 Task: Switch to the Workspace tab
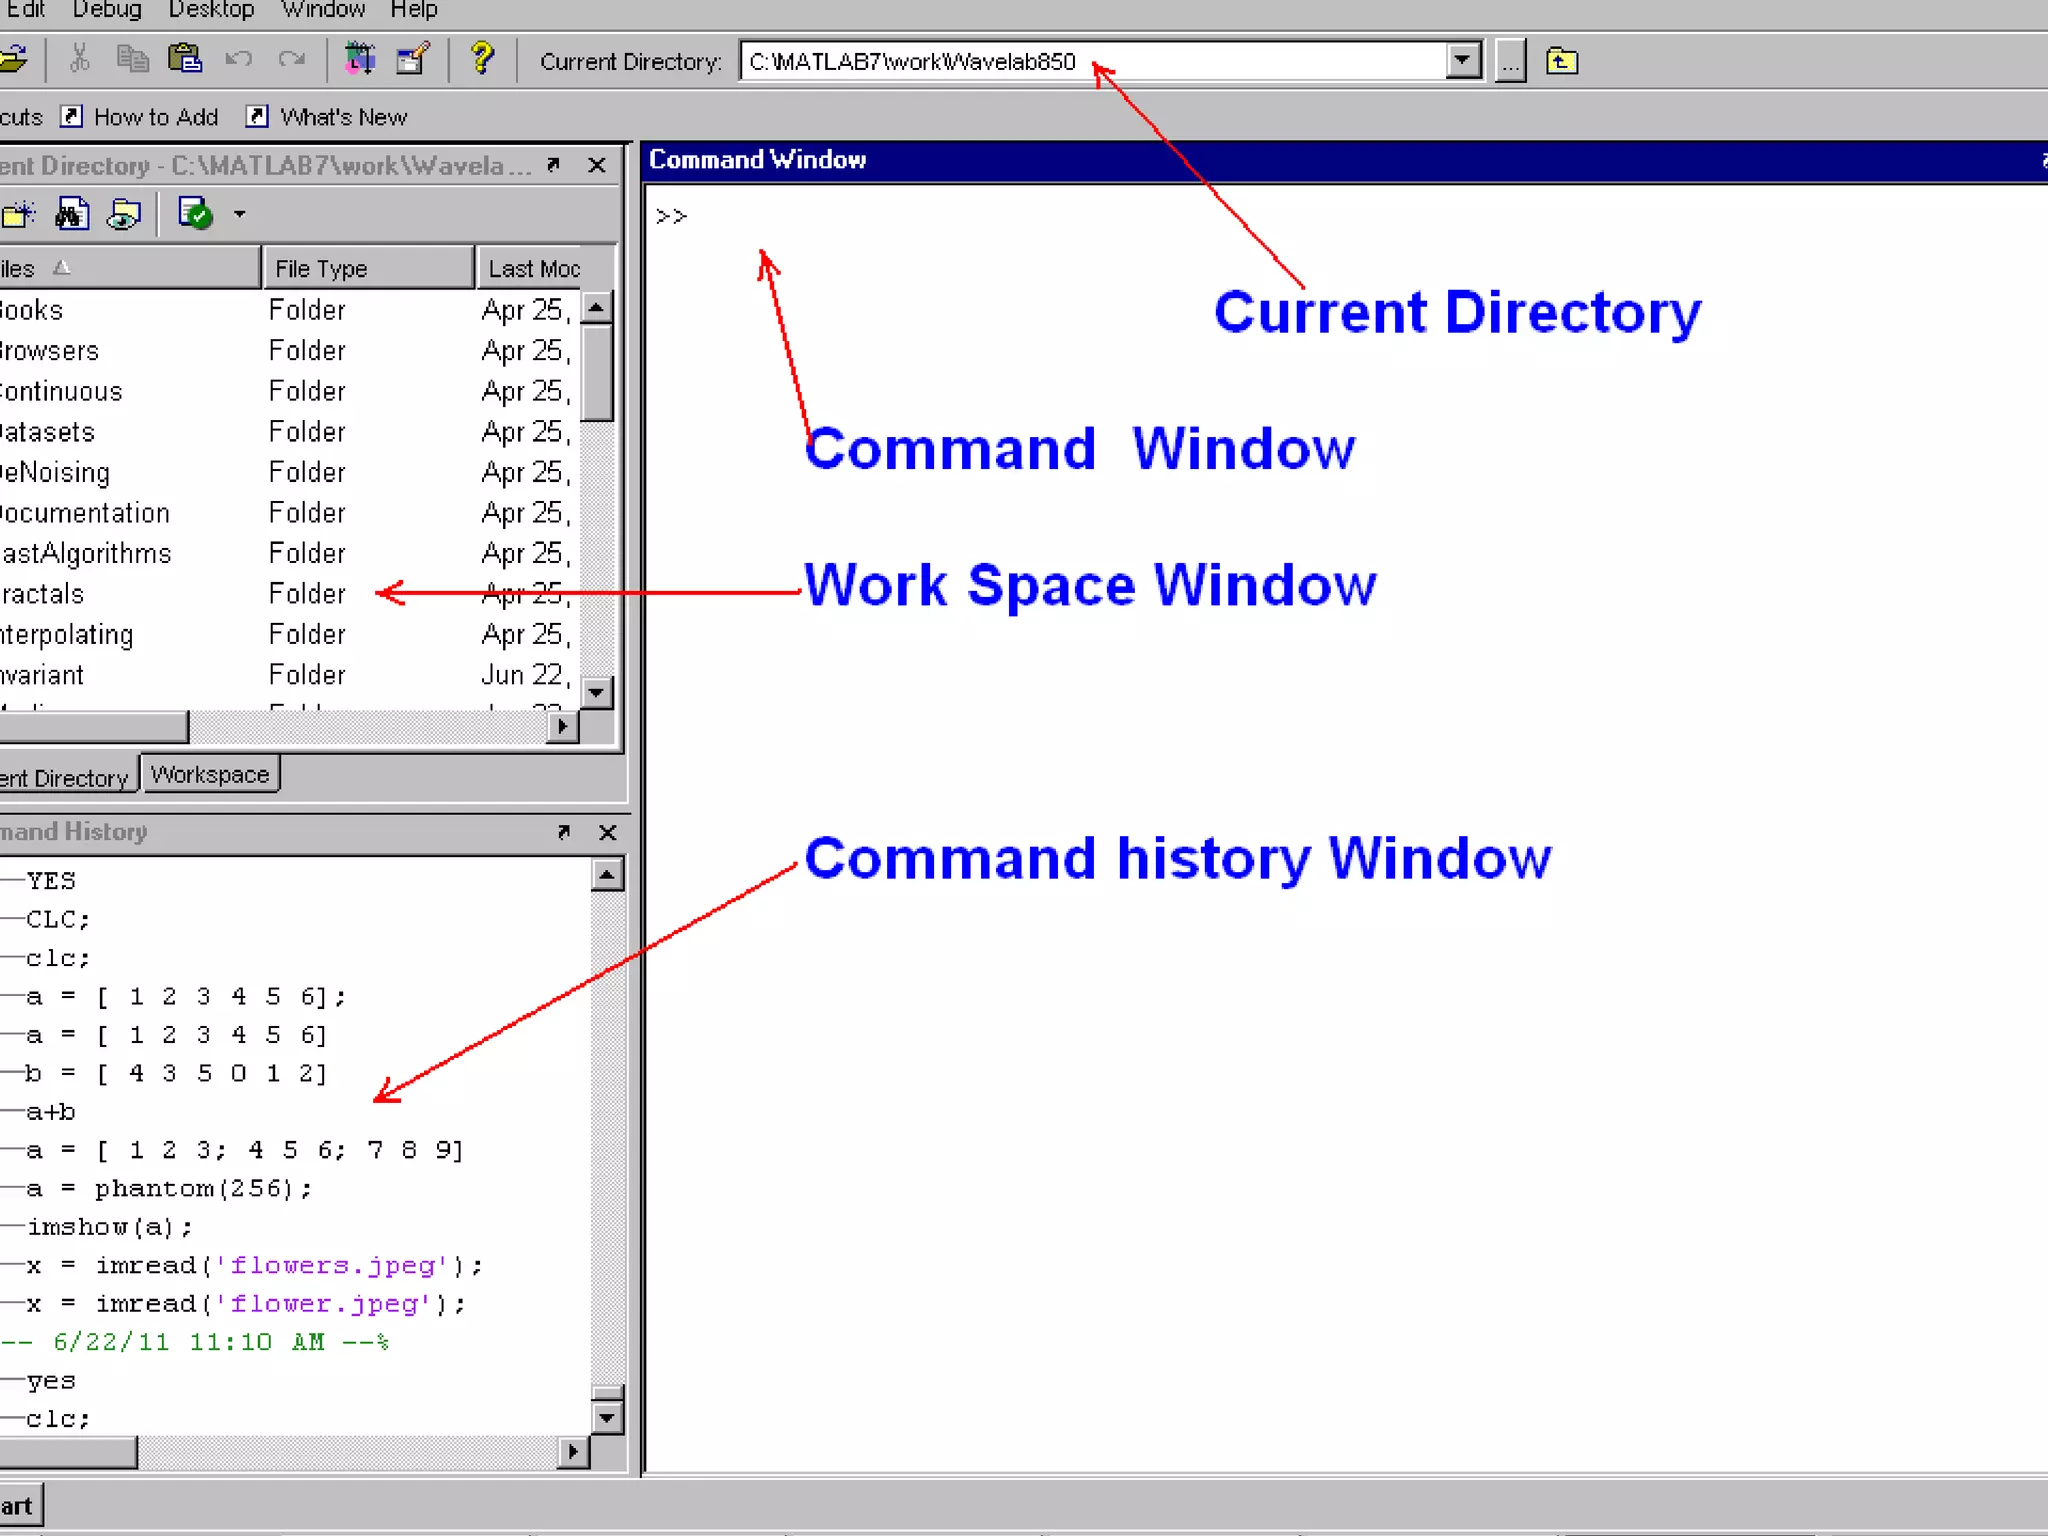point(210,774)
